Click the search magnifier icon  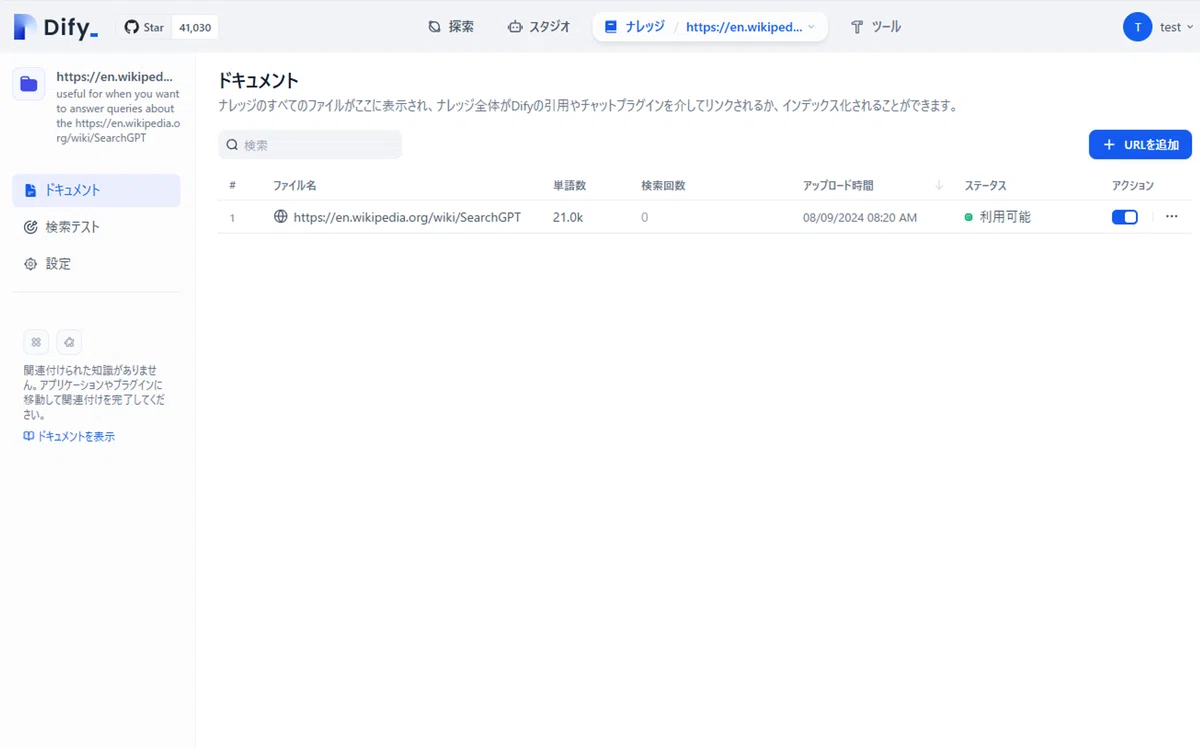[x=232, y=145]
